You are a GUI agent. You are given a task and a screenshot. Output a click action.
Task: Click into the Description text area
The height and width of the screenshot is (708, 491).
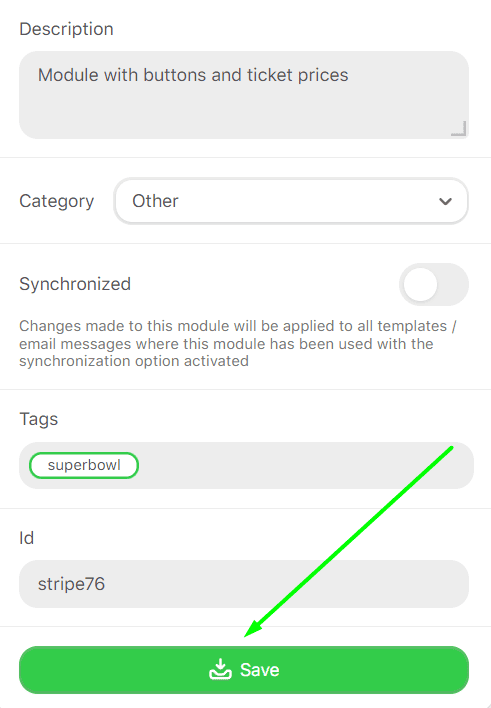tap(244, 95)
